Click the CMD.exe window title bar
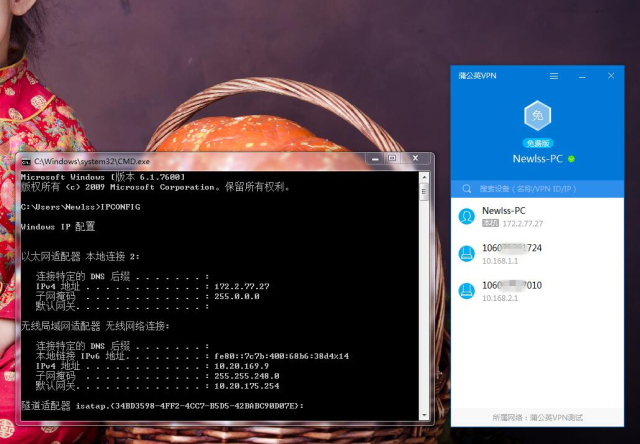This screenshot has width=640, height=444. (x=200, y=161)
